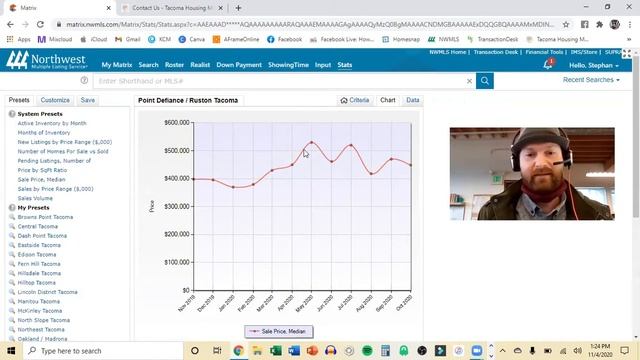Open the notifications bell icon
Image resolution: width=640 pixels, height=360 pixels.
click(x=548, y=64)
